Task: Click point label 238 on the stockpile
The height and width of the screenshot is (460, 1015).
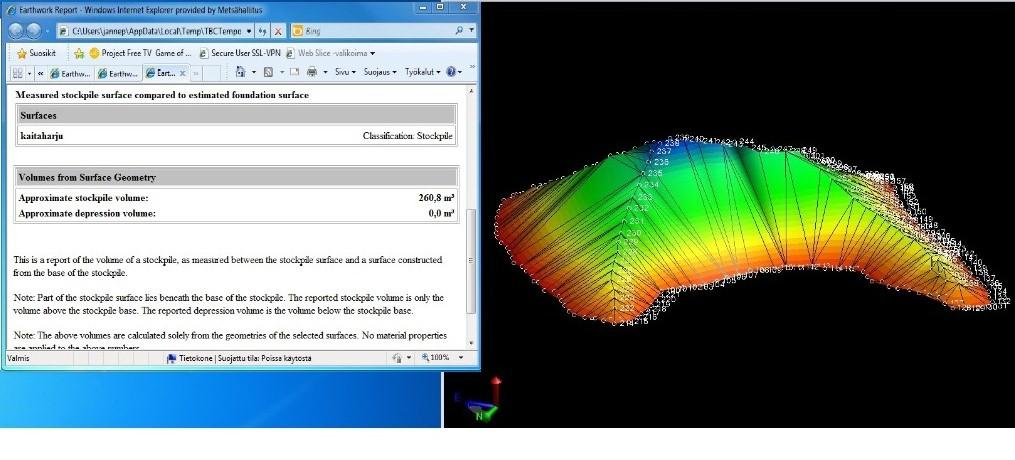Action: pos(672,143)
